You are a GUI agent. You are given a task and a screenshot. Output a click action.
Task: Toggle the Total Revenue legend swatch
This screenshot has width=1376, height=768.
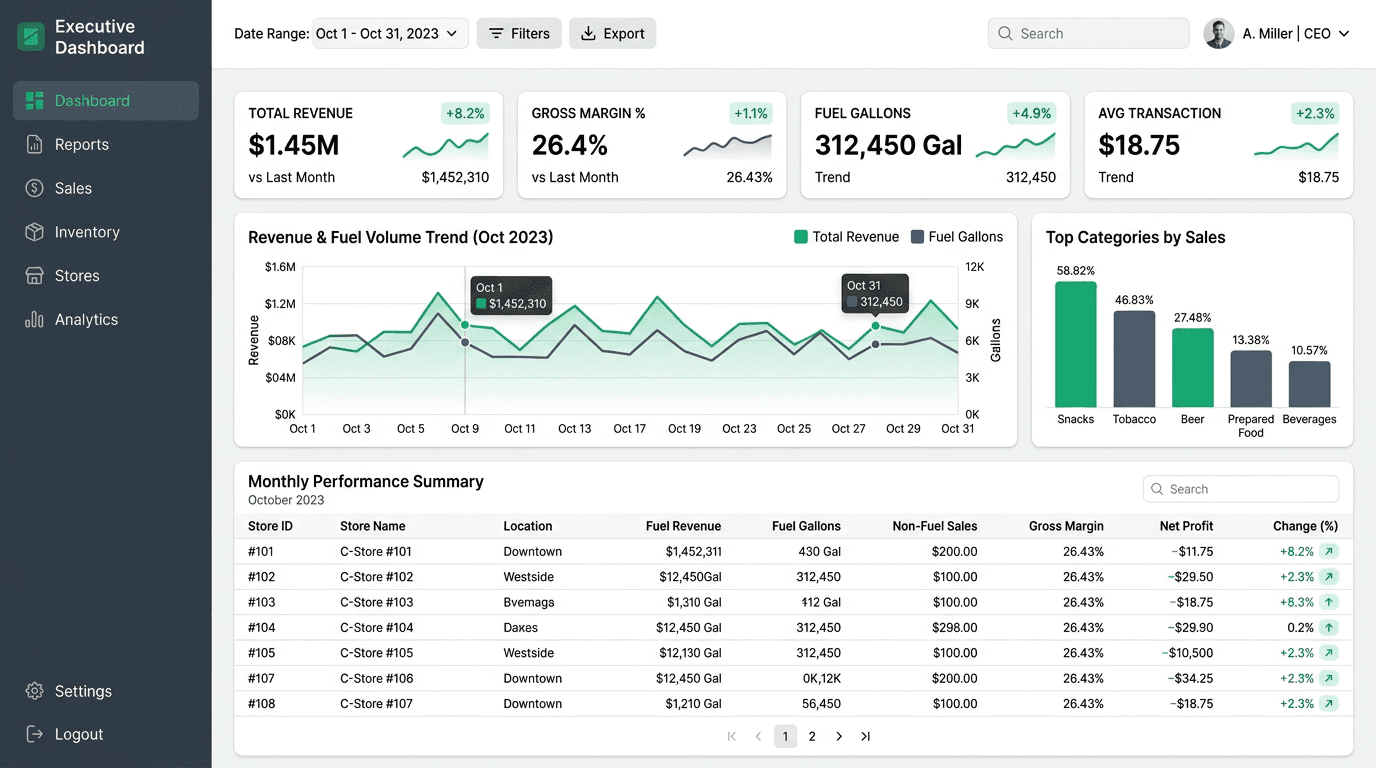coord(801,237)
